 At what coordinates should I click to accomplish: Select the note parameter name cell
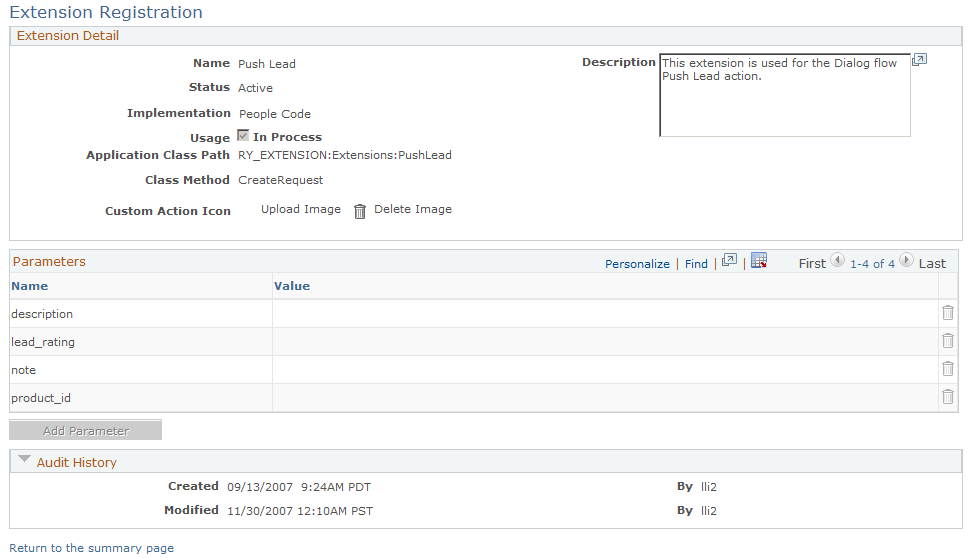pos(141,370)
